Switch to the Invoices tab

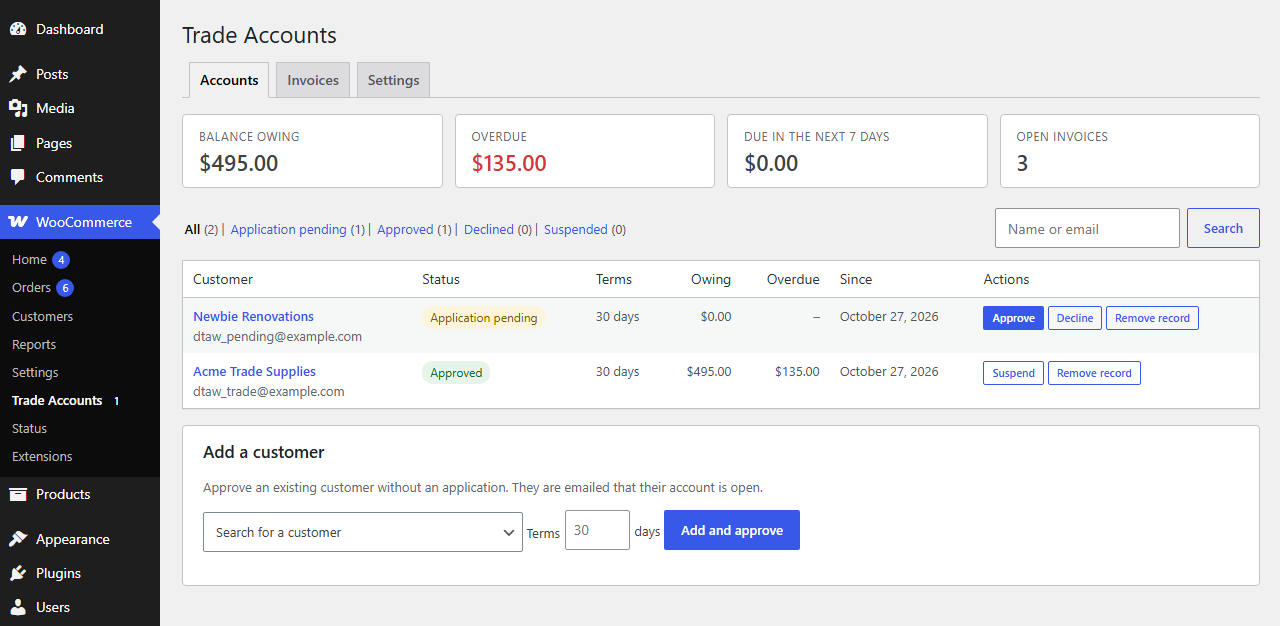(313, 80)
